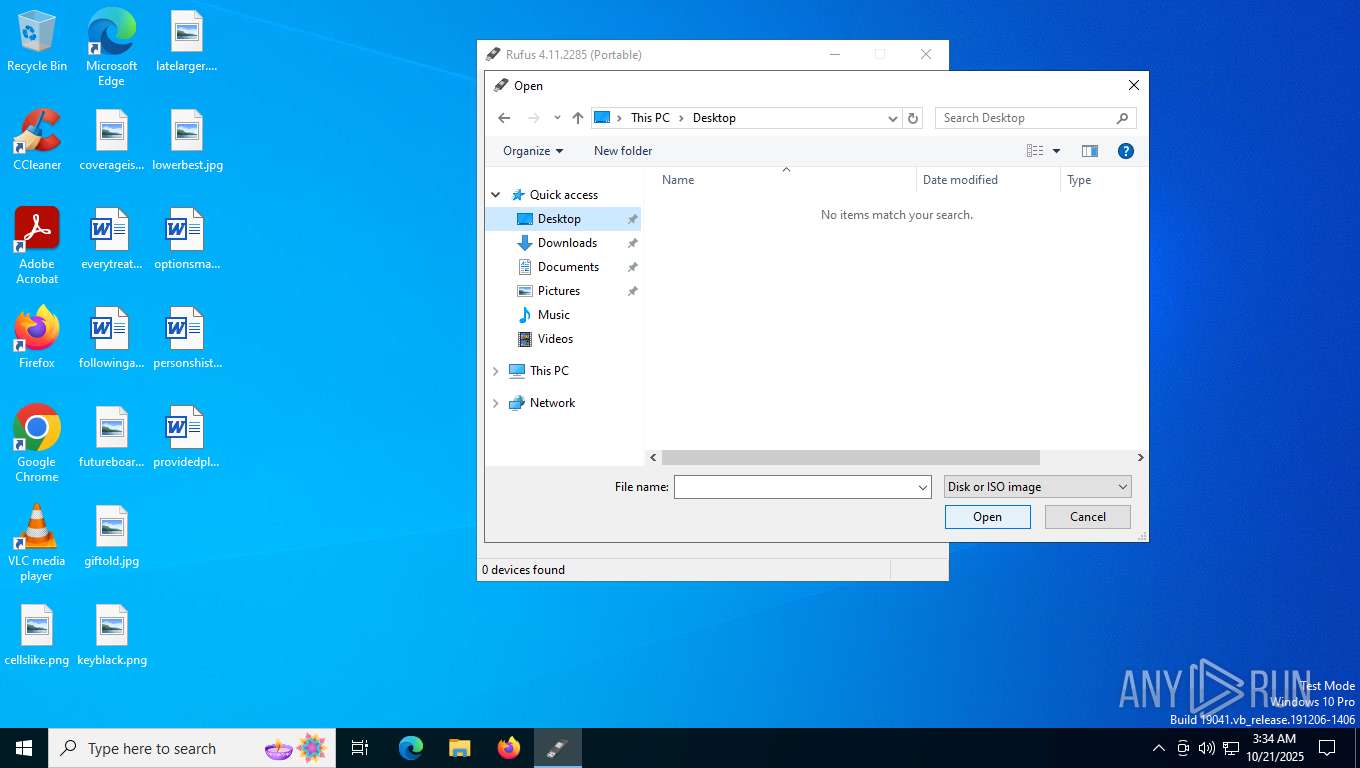Show hidden tray icons chevron
The height and width of the screenshot is (768, 1360).
click(1158, 748)
